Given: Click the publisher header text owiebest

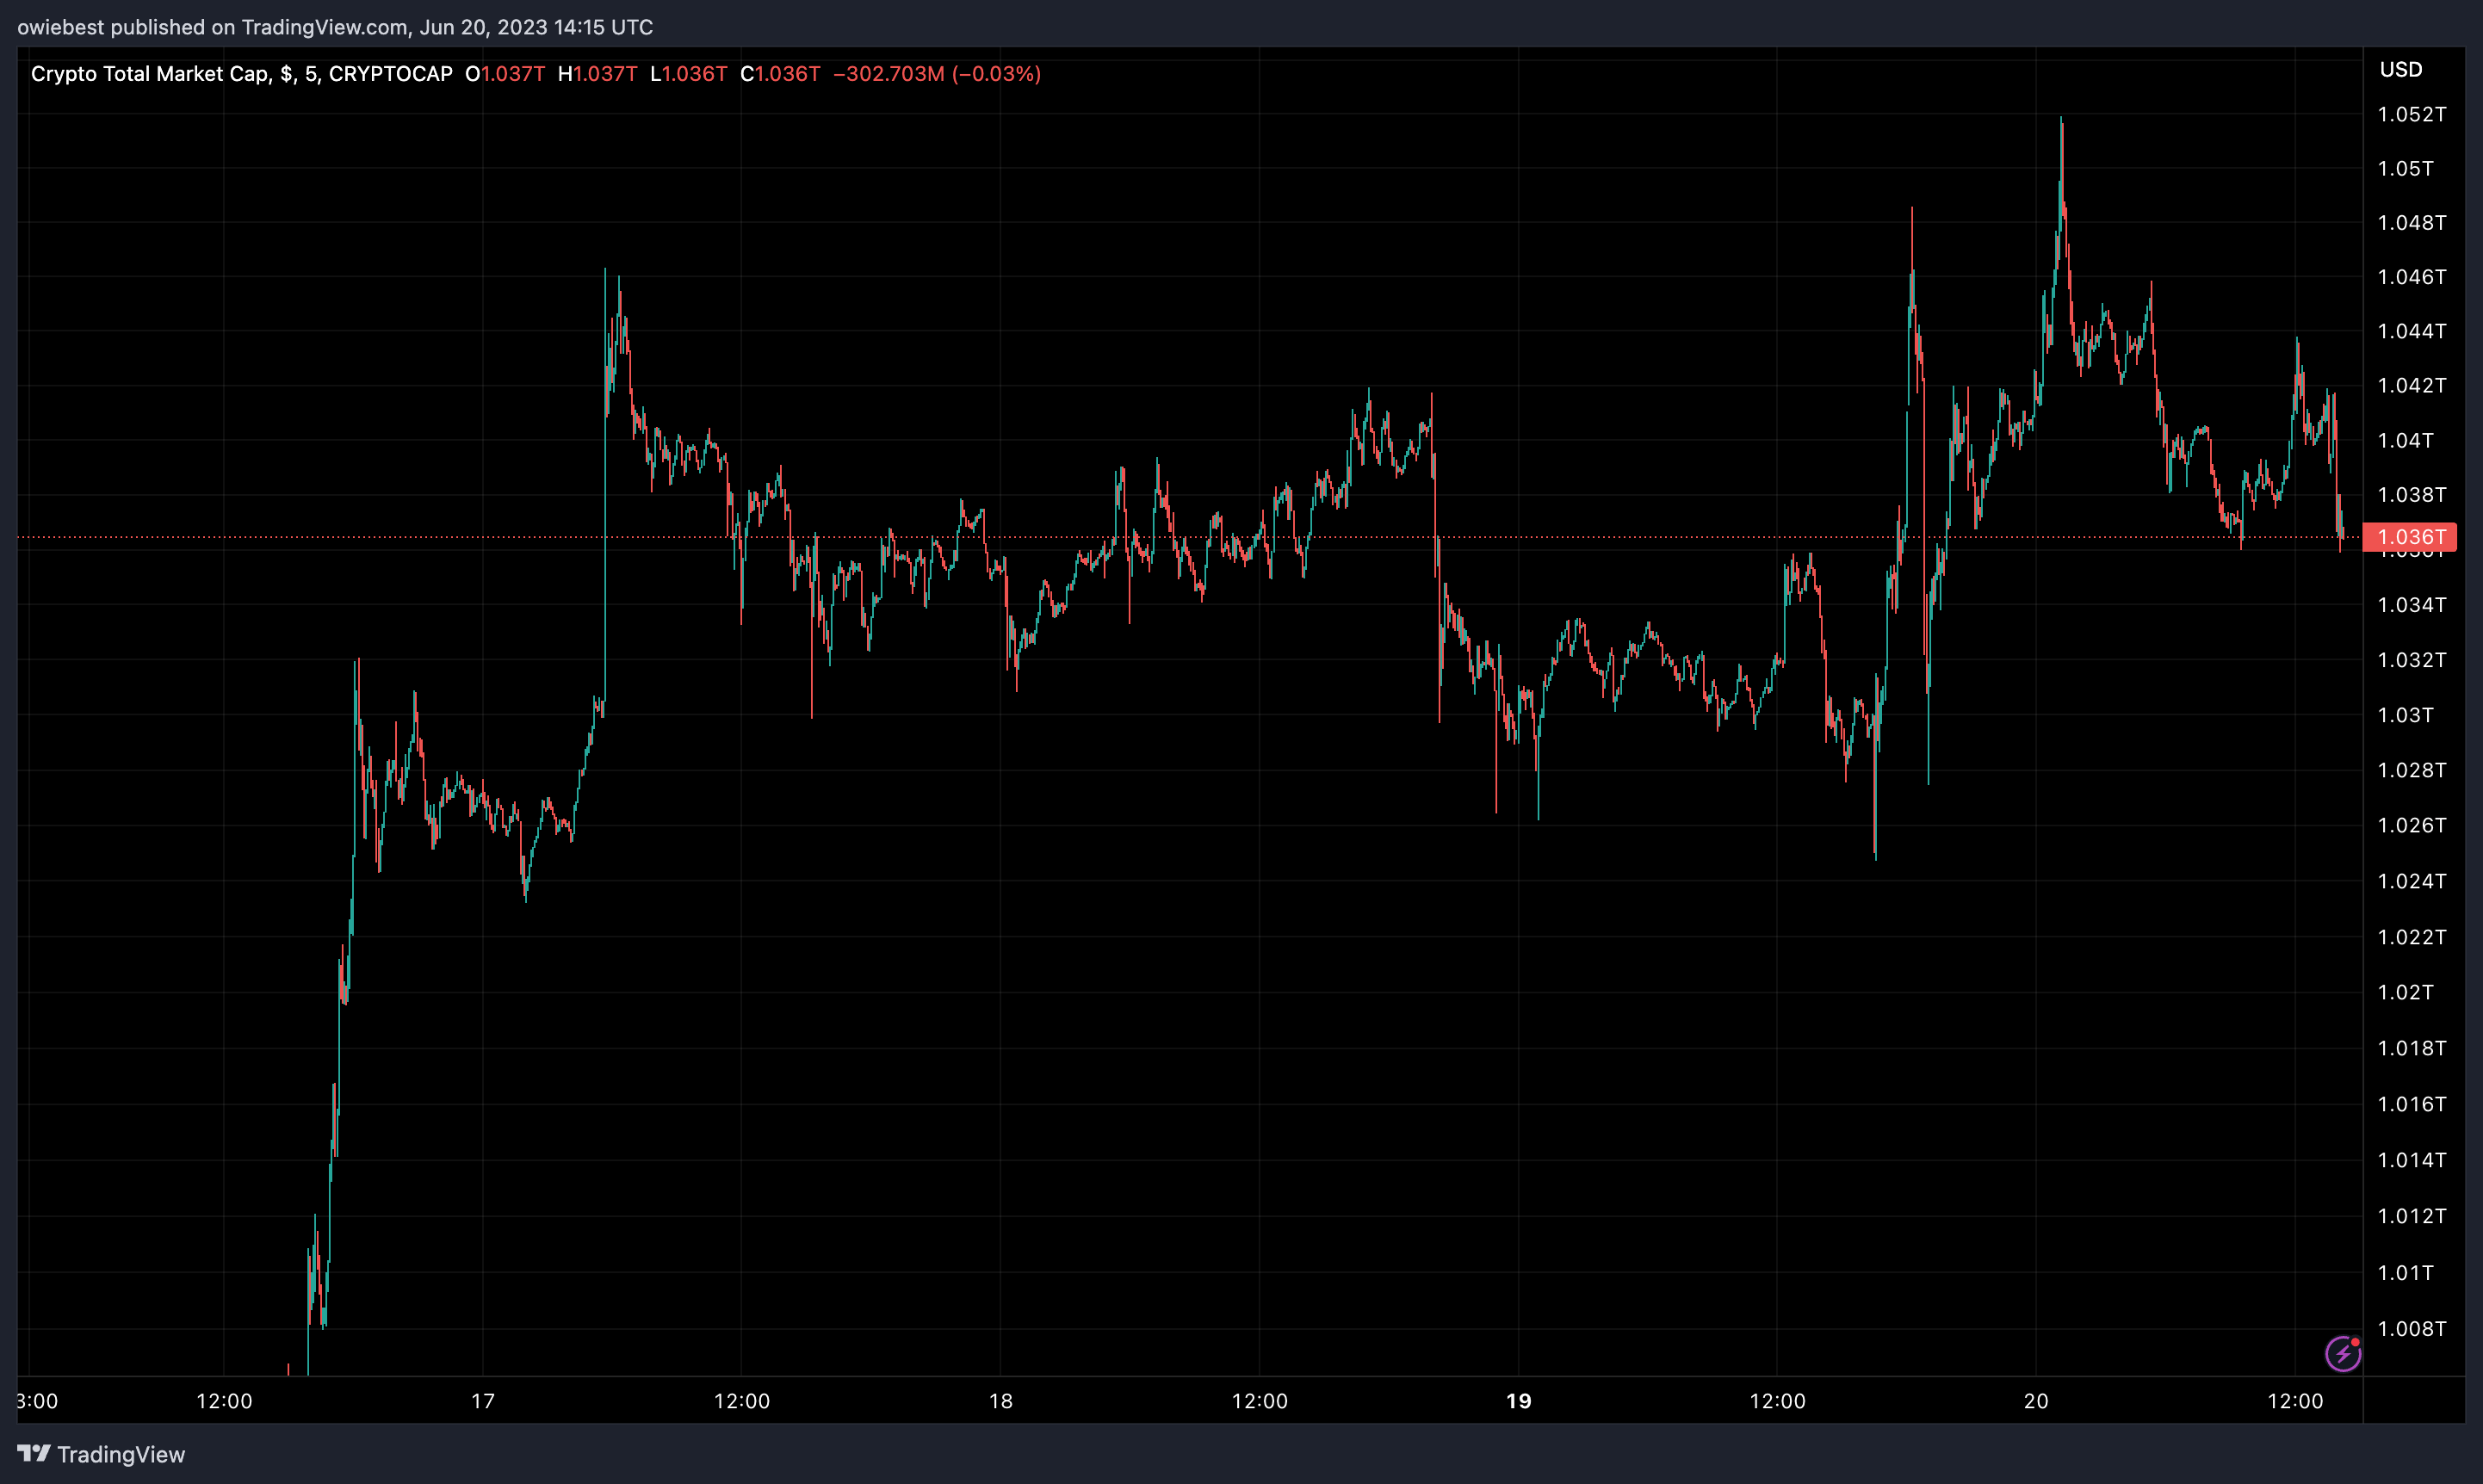Looking at the screenshot, I should [60, 27].
